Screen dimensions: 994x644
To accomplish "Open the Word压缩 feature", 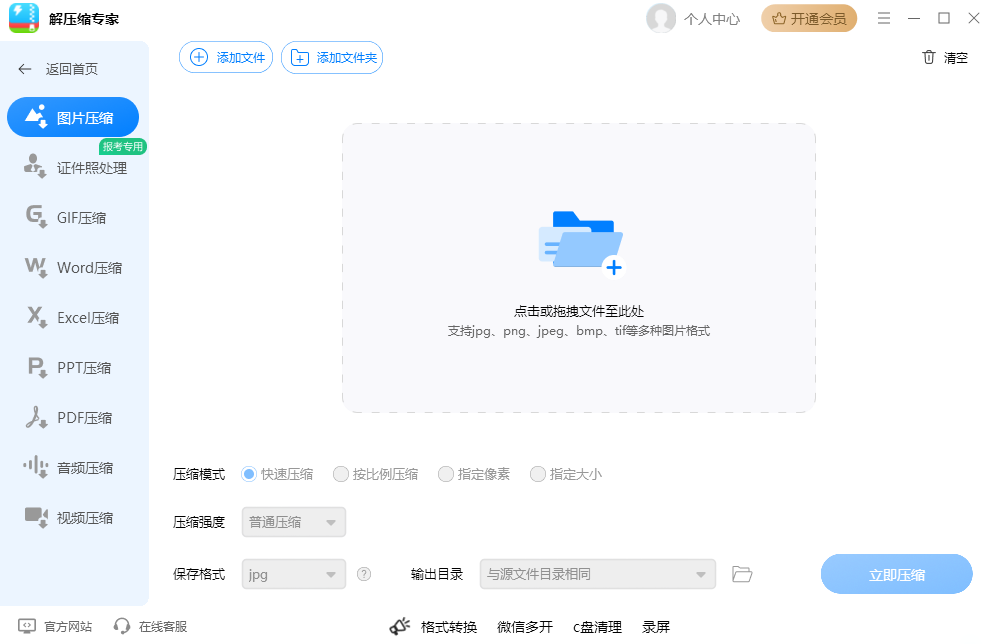I will point(72,267).
